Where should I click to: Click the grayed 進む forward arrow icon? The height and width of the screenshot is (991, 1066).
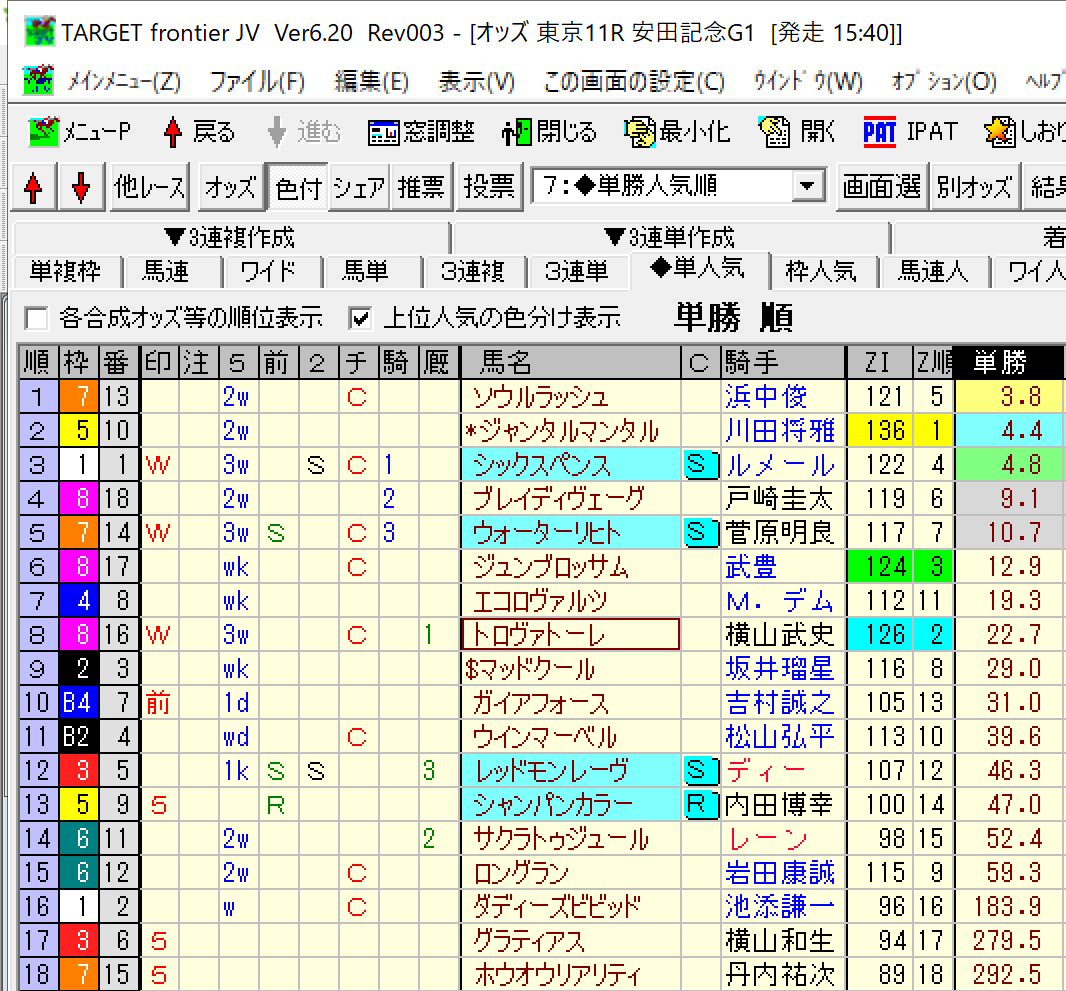277,132
